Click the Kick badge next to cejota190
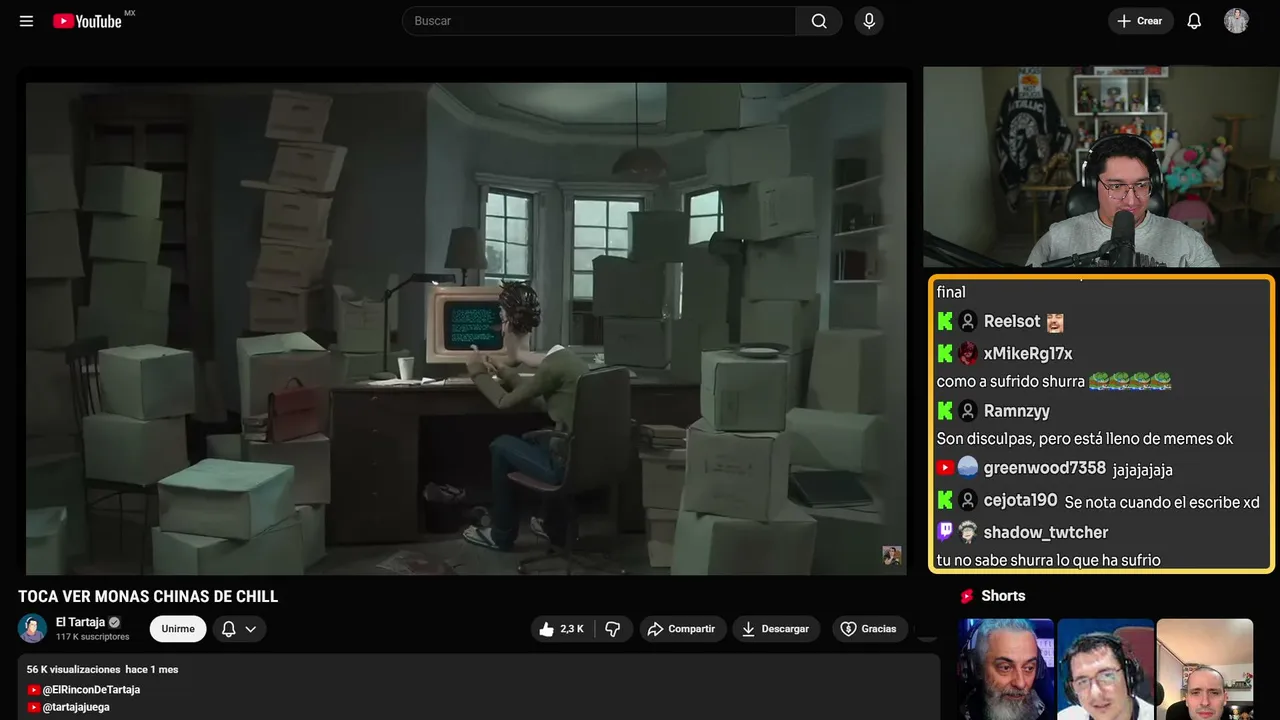Screen dimensions: 1280x720 click(945, 500)
